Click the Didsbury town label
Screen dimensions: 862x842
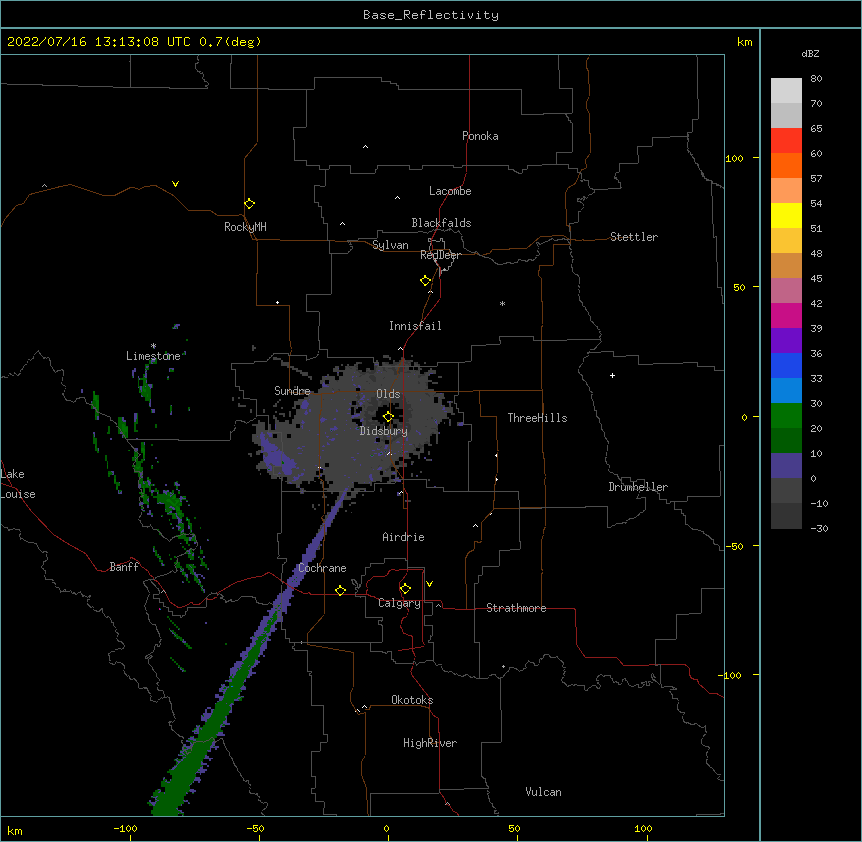click(x=384, y=431)
